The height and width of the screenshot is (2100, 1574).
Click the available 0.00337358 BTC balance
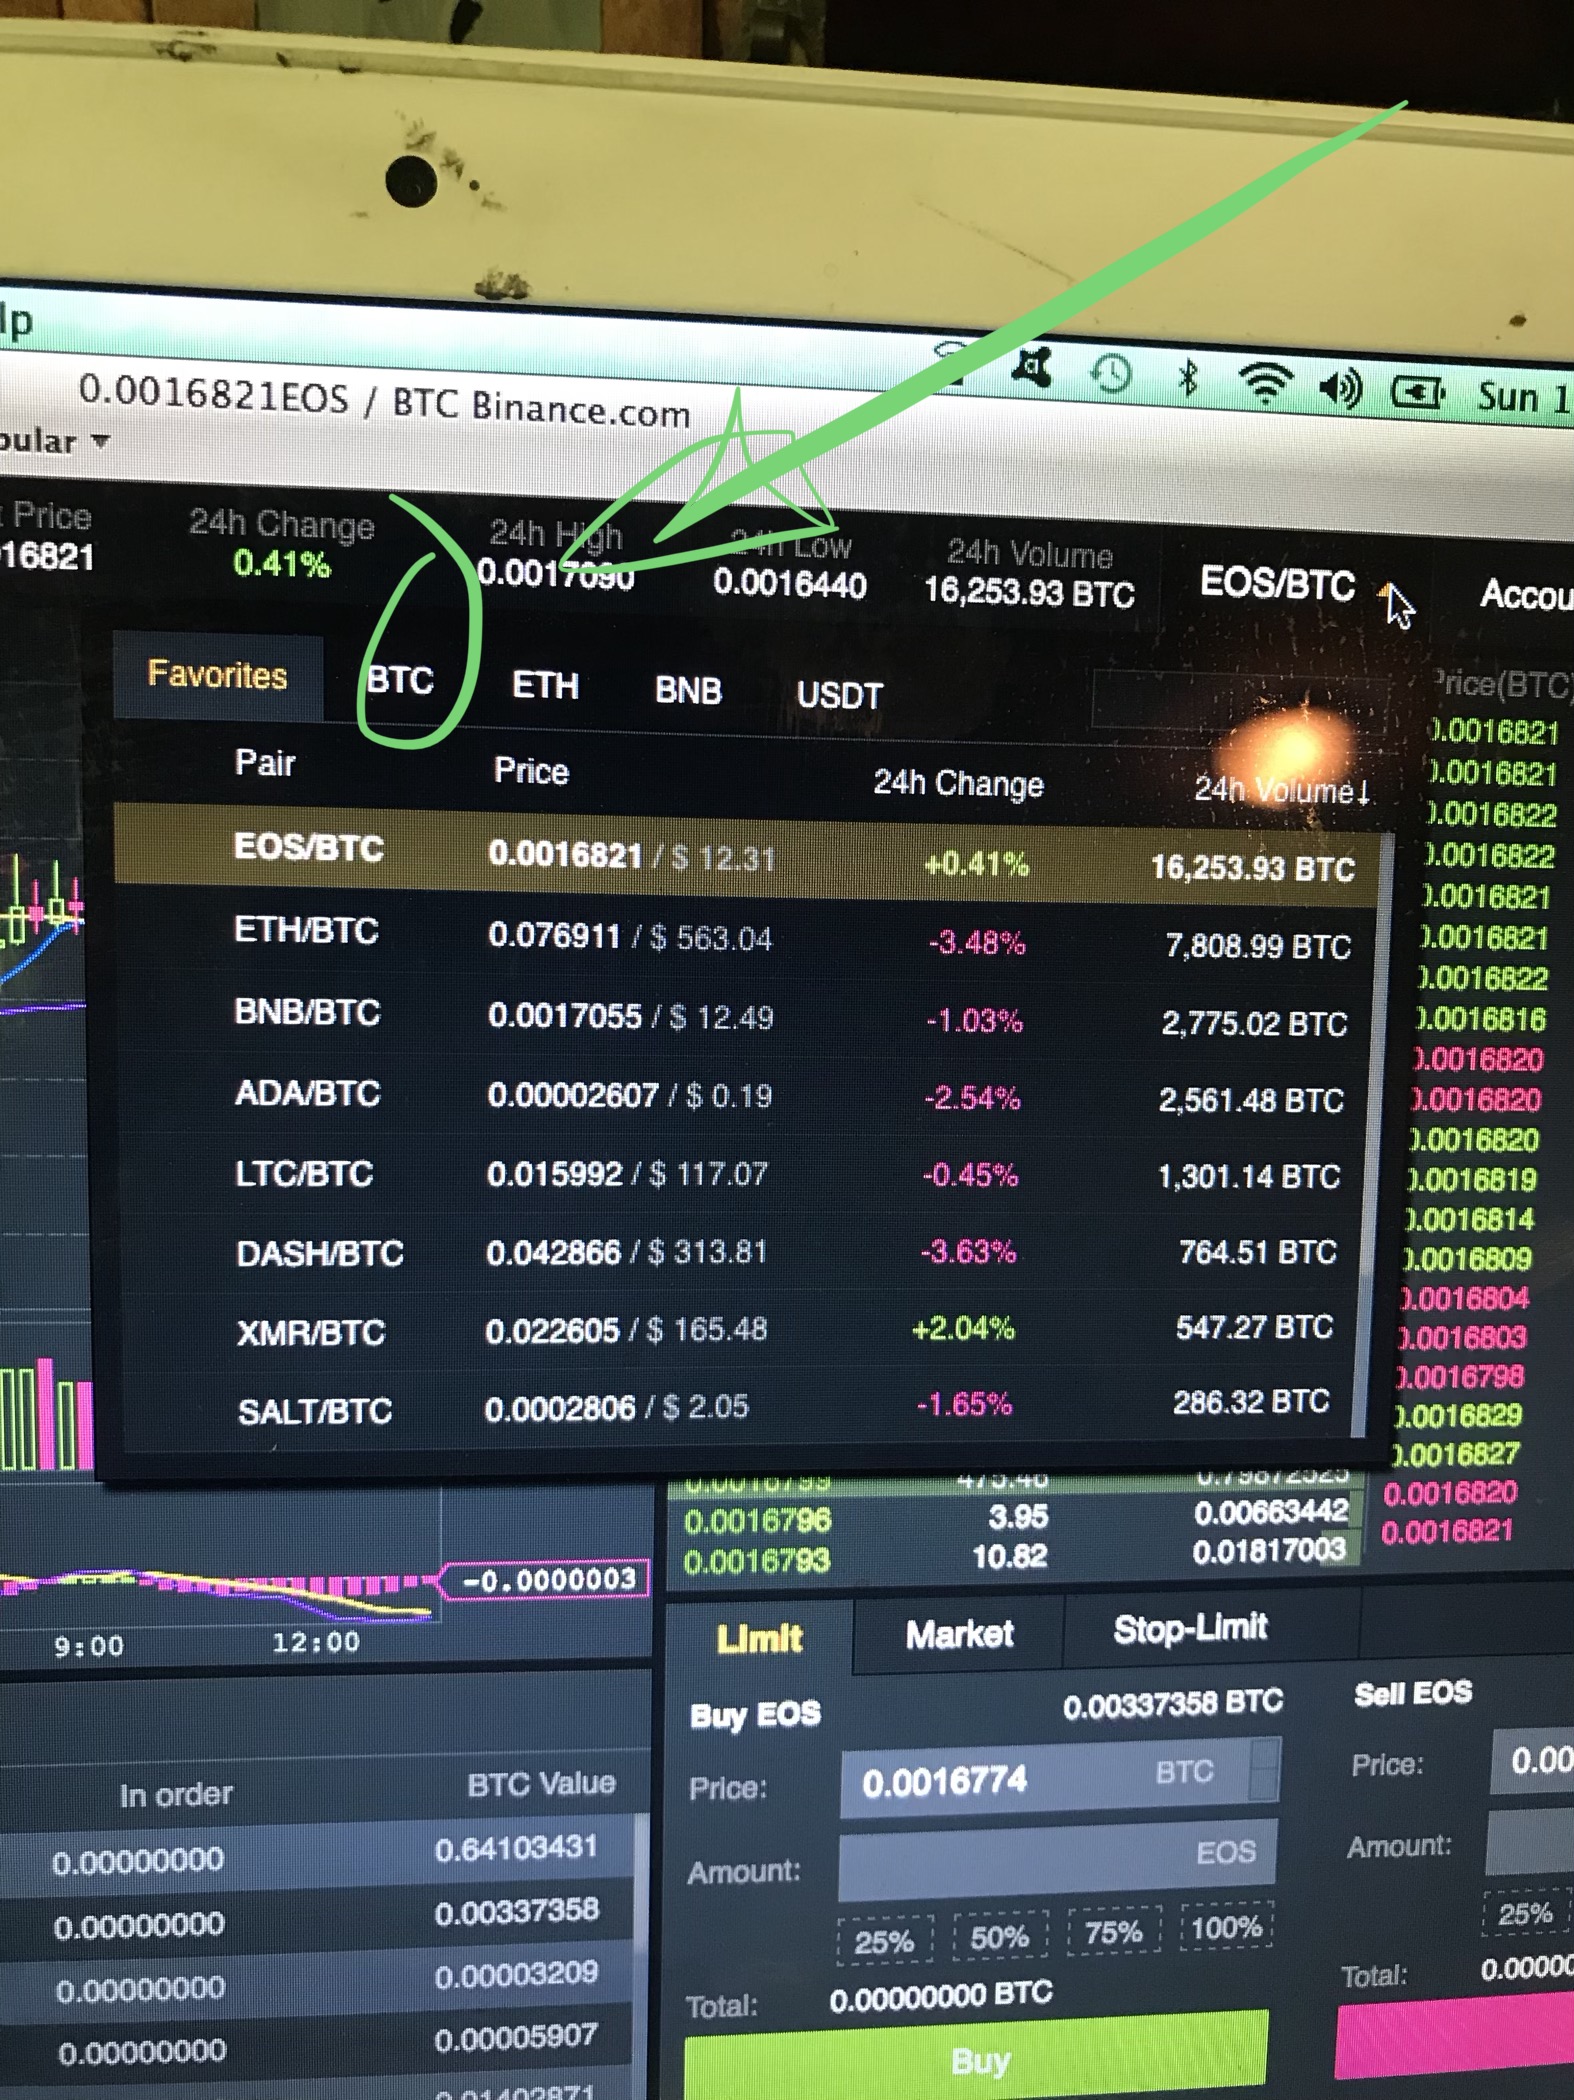[1172, 1705]
